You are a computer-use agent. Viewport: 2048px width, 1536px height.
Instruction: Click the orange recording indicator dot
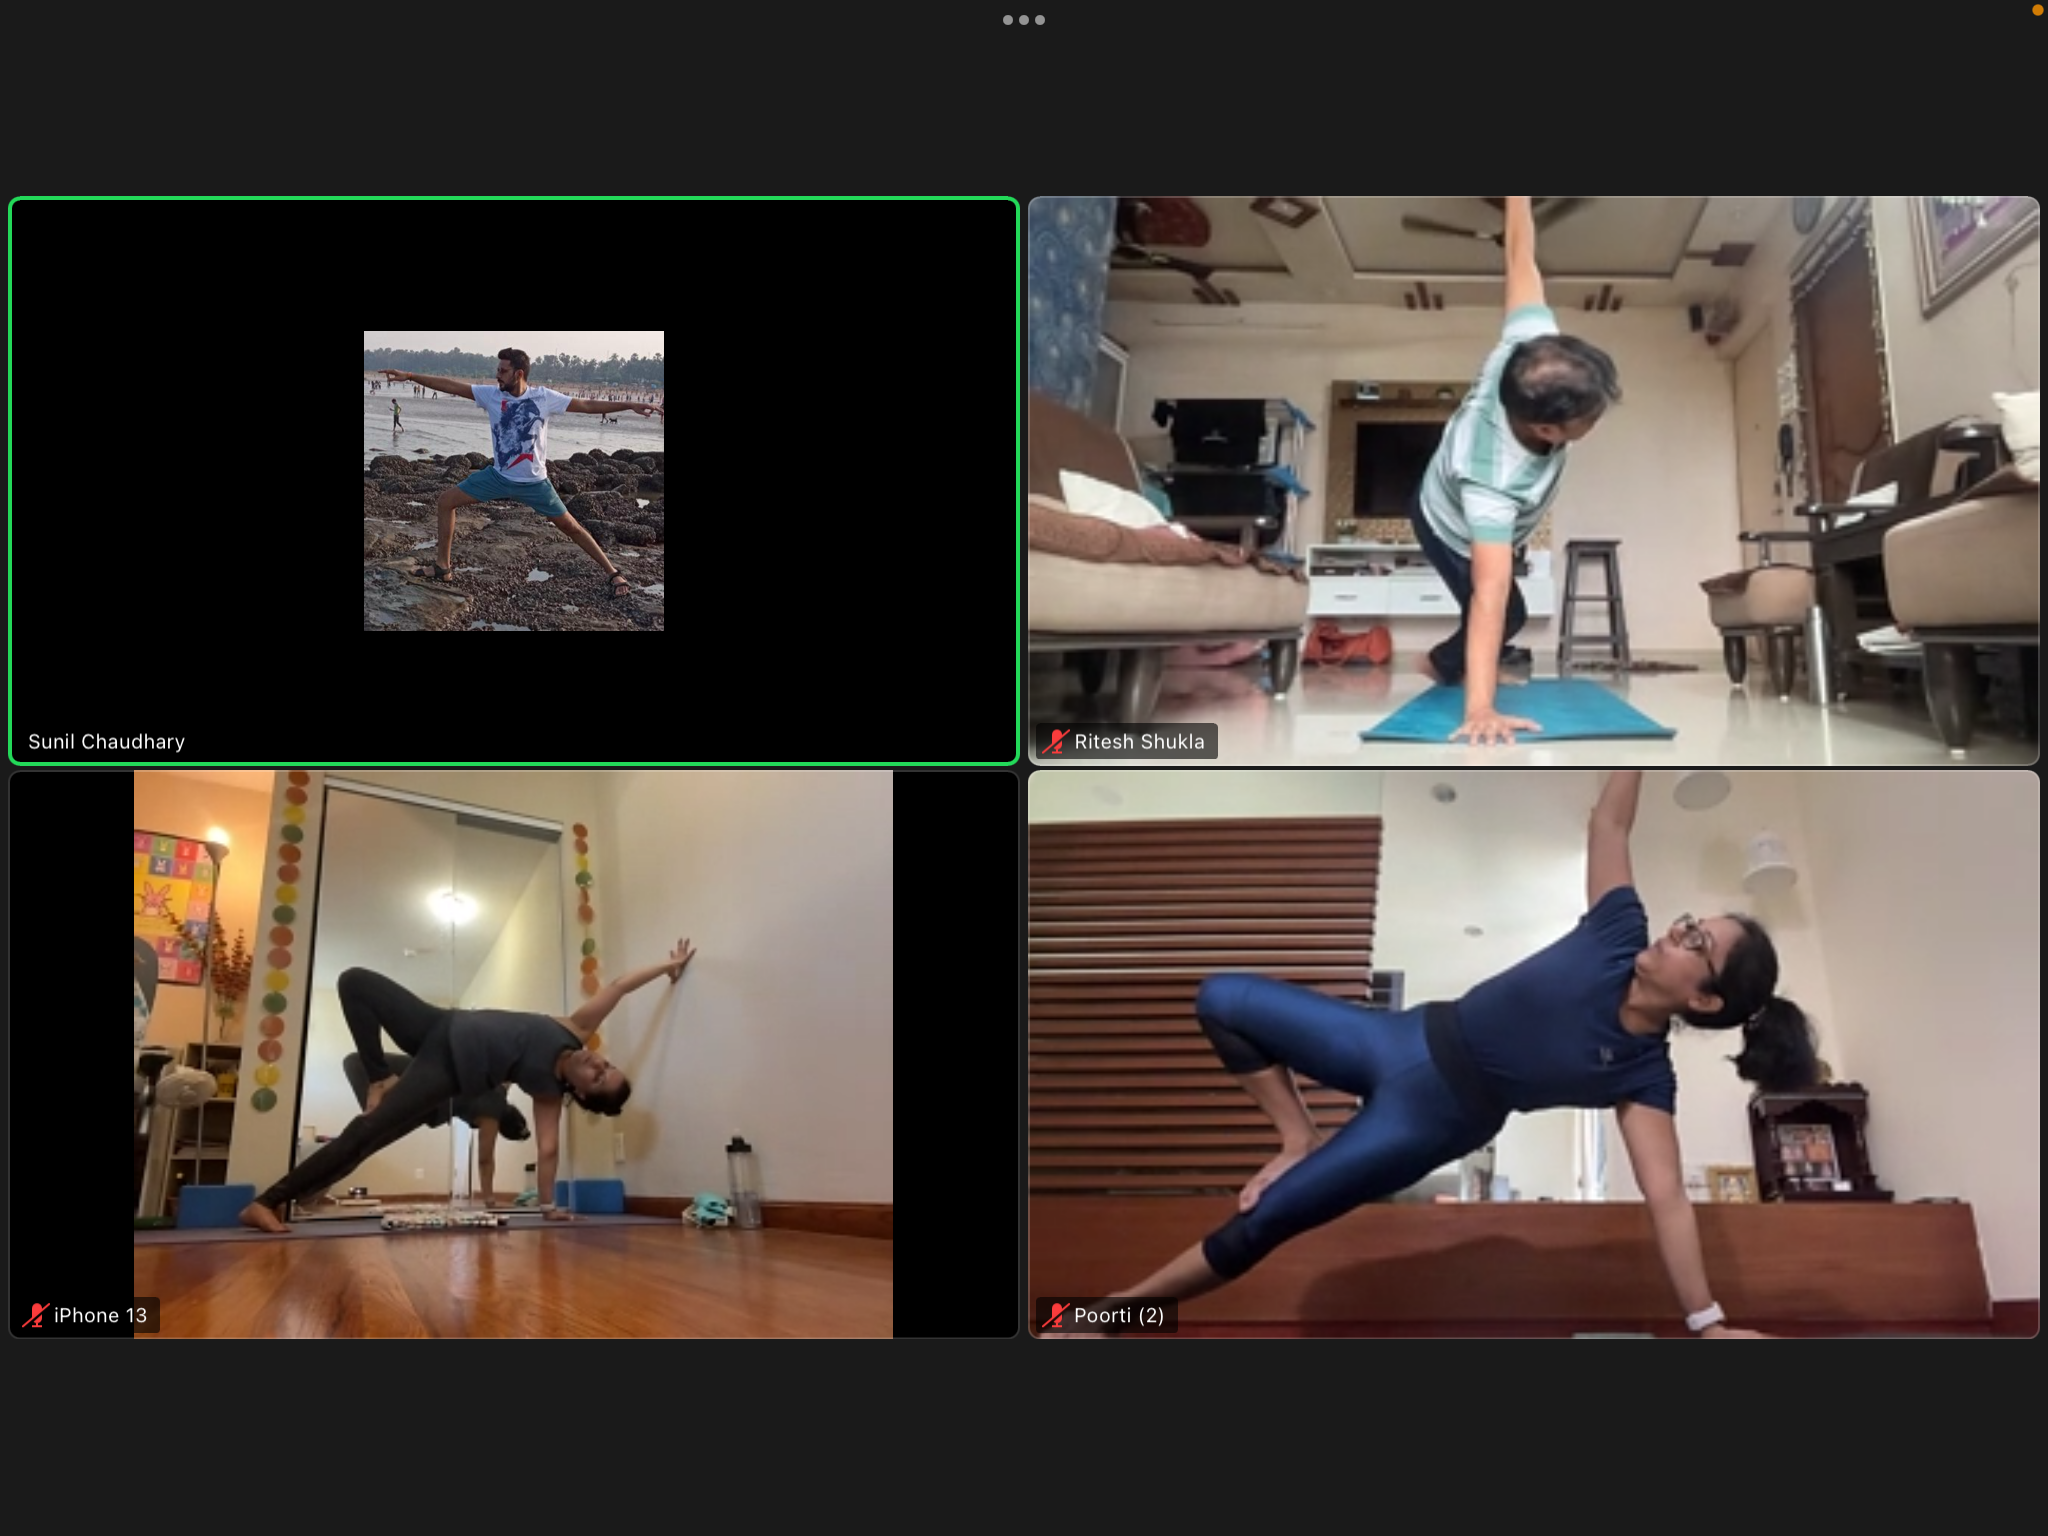2035,12
